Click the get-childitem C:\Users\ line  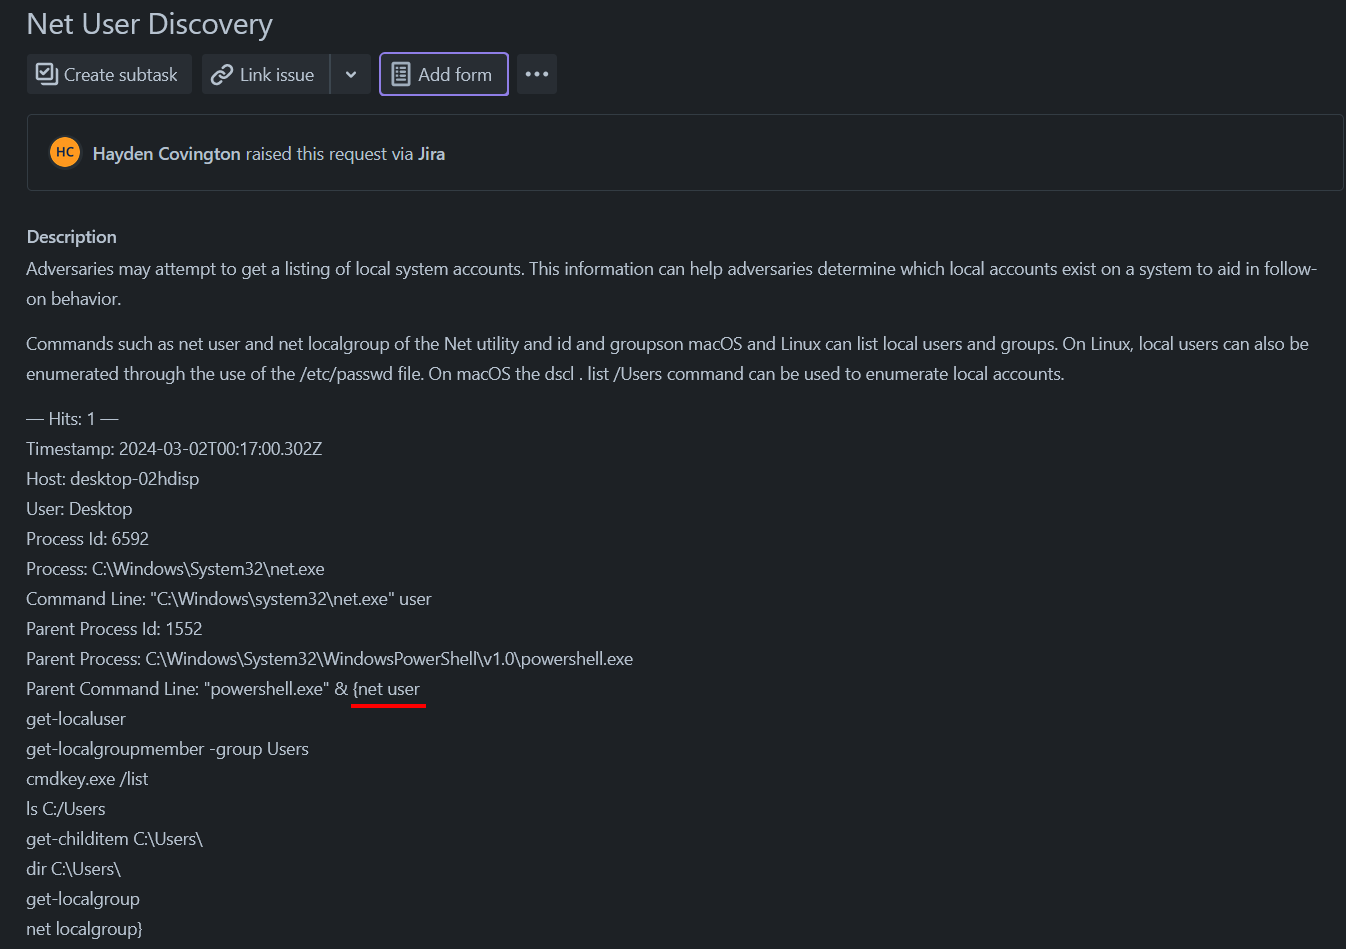pos(114,839)
